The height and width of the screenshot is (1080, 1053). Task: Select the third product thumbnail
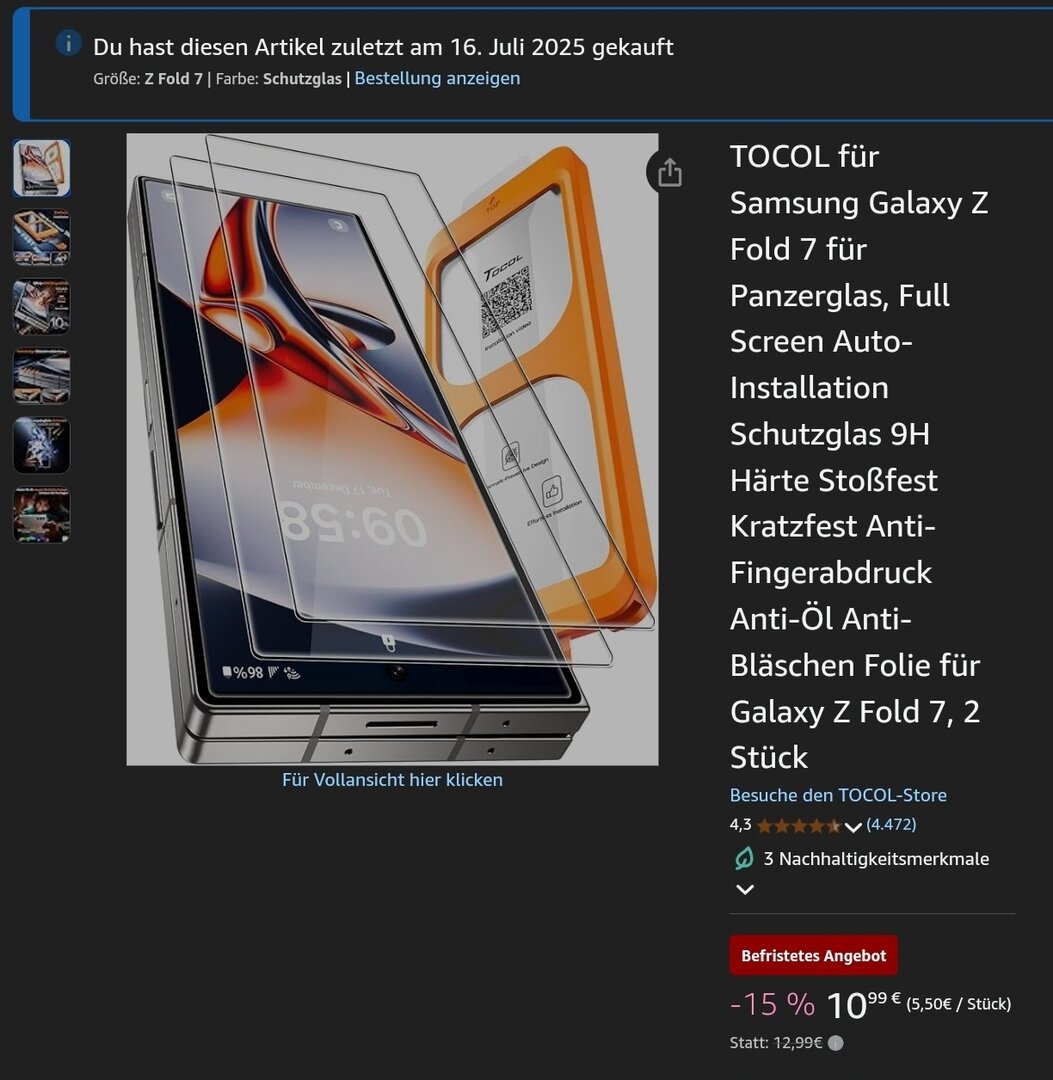(x=42, y=307)
